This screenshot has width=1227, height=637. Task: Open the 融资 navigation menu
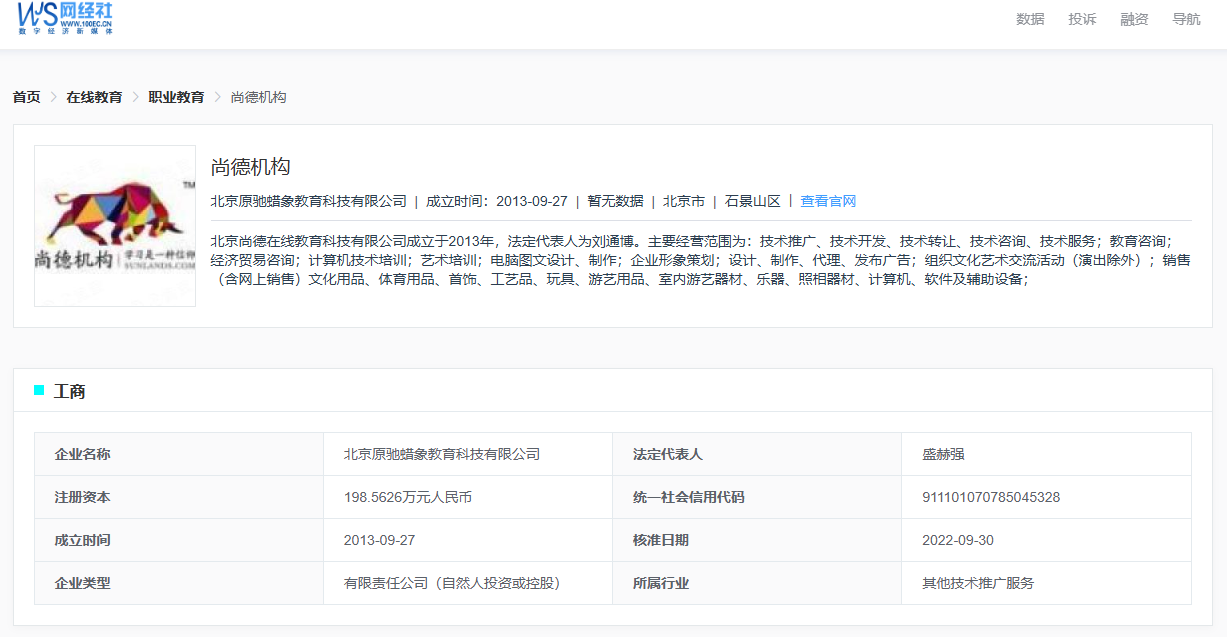1134,19
